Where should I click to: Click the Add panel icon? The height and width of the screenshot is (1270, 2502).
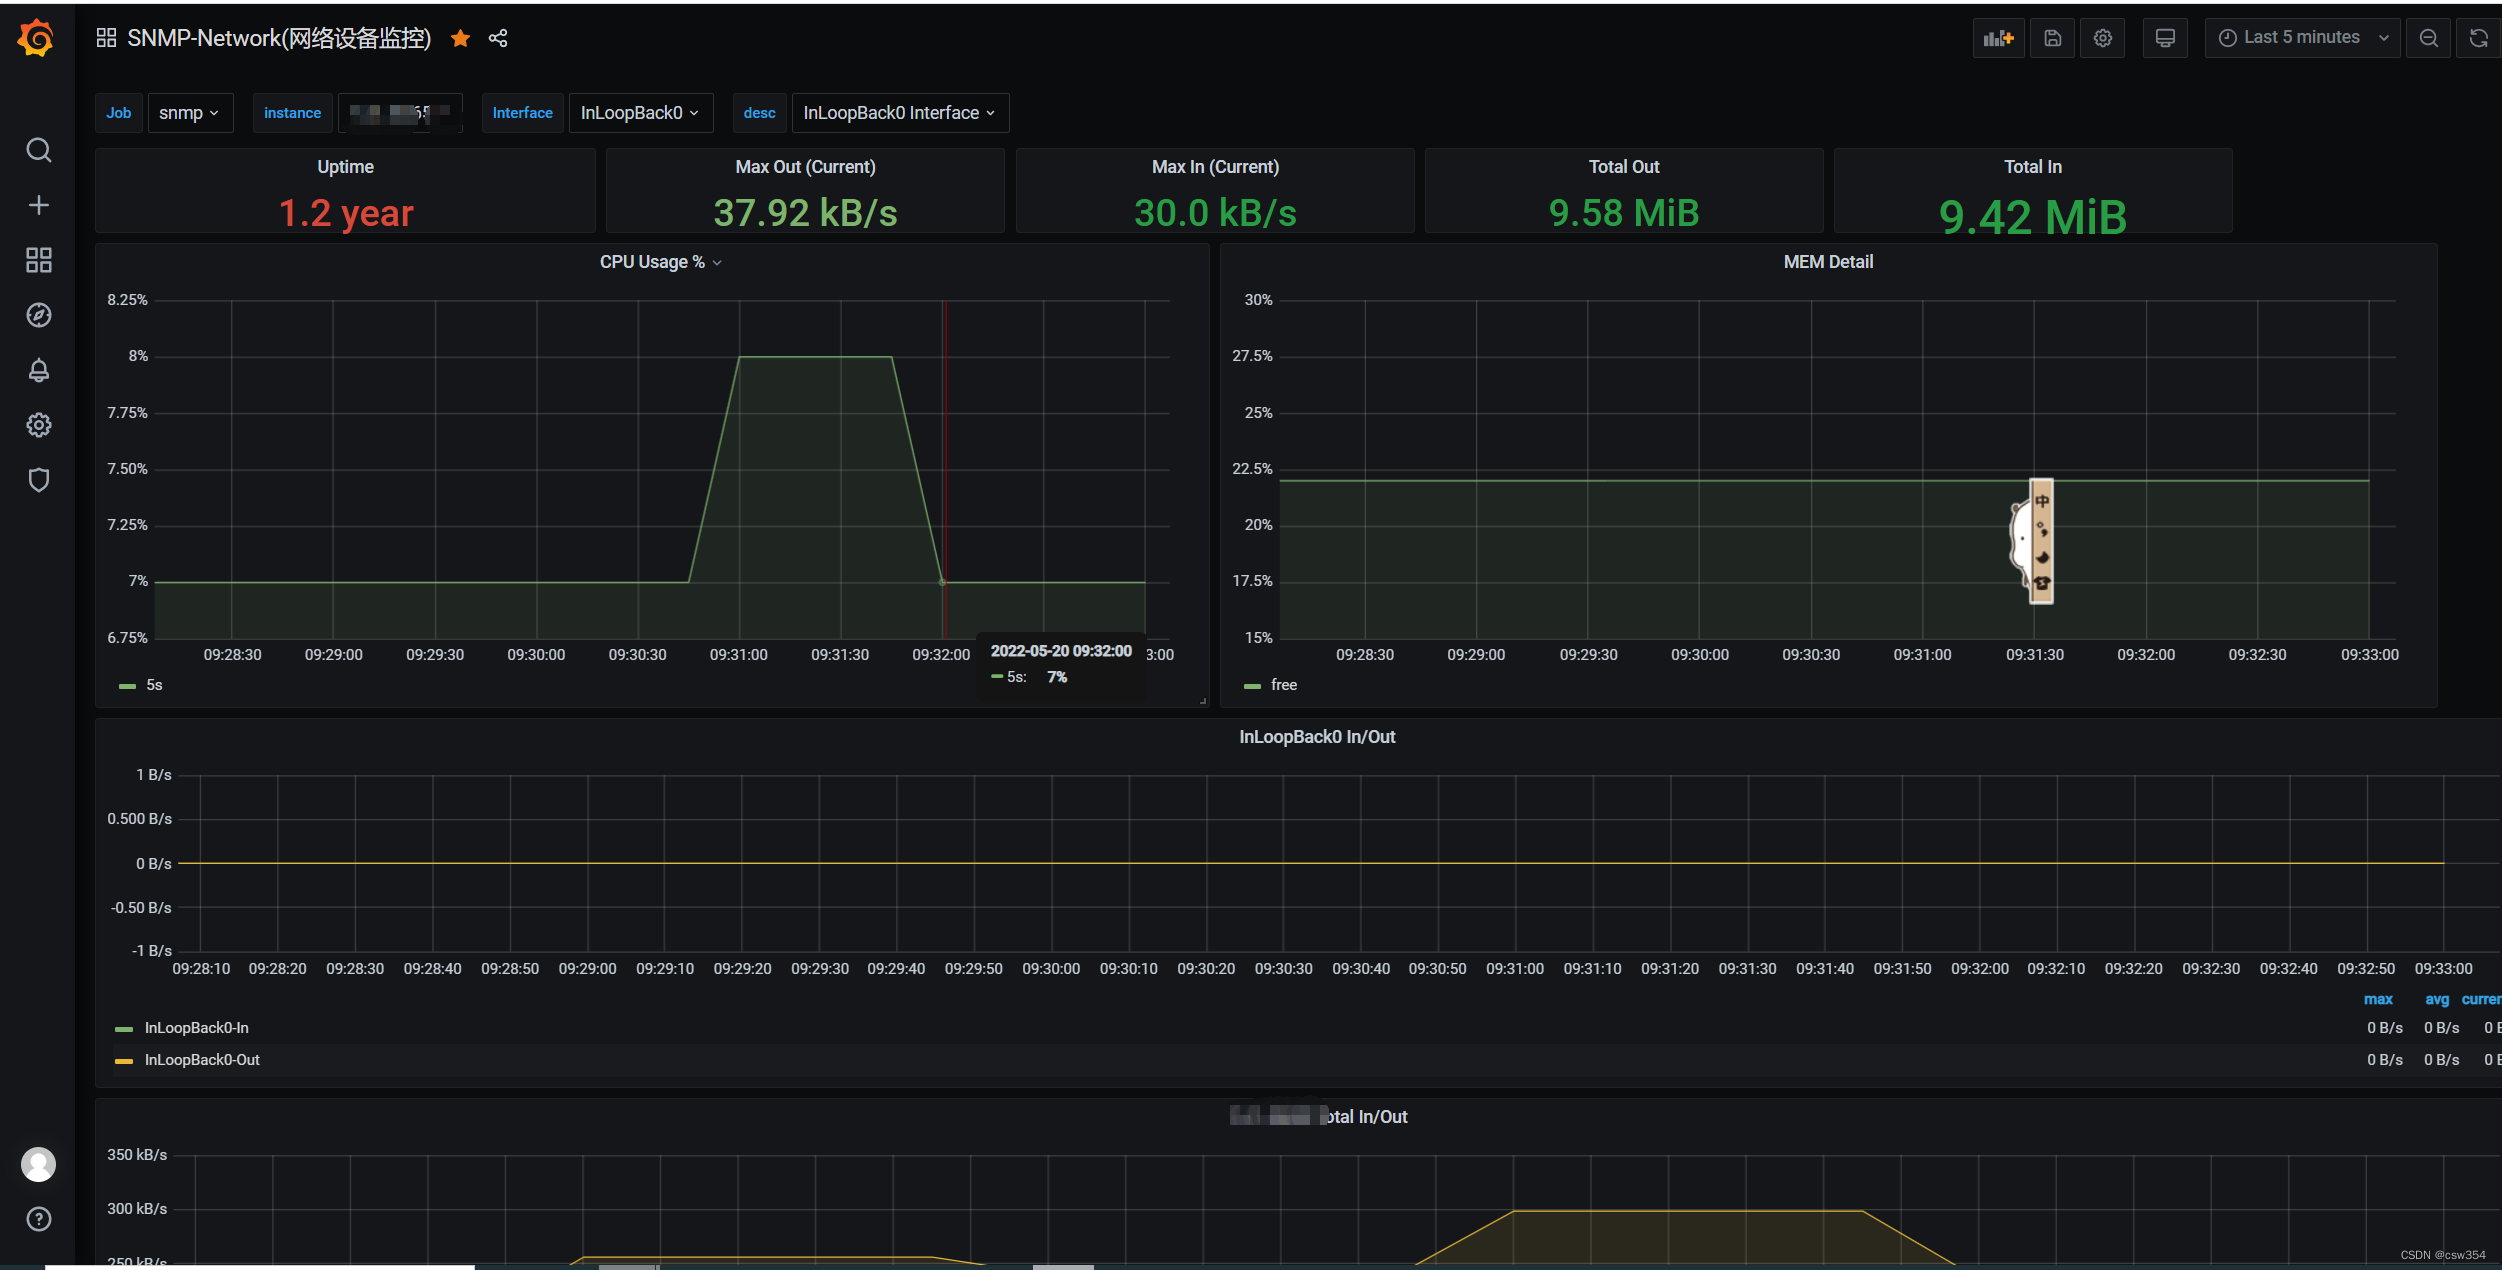pyautogui.click(x=1997, y=38)
